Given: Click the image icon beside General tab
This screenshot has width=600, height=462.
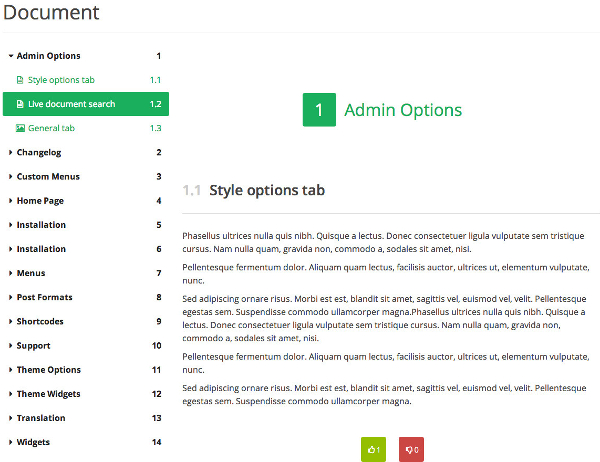Looking at the screenshot, I should coord(20,128).
